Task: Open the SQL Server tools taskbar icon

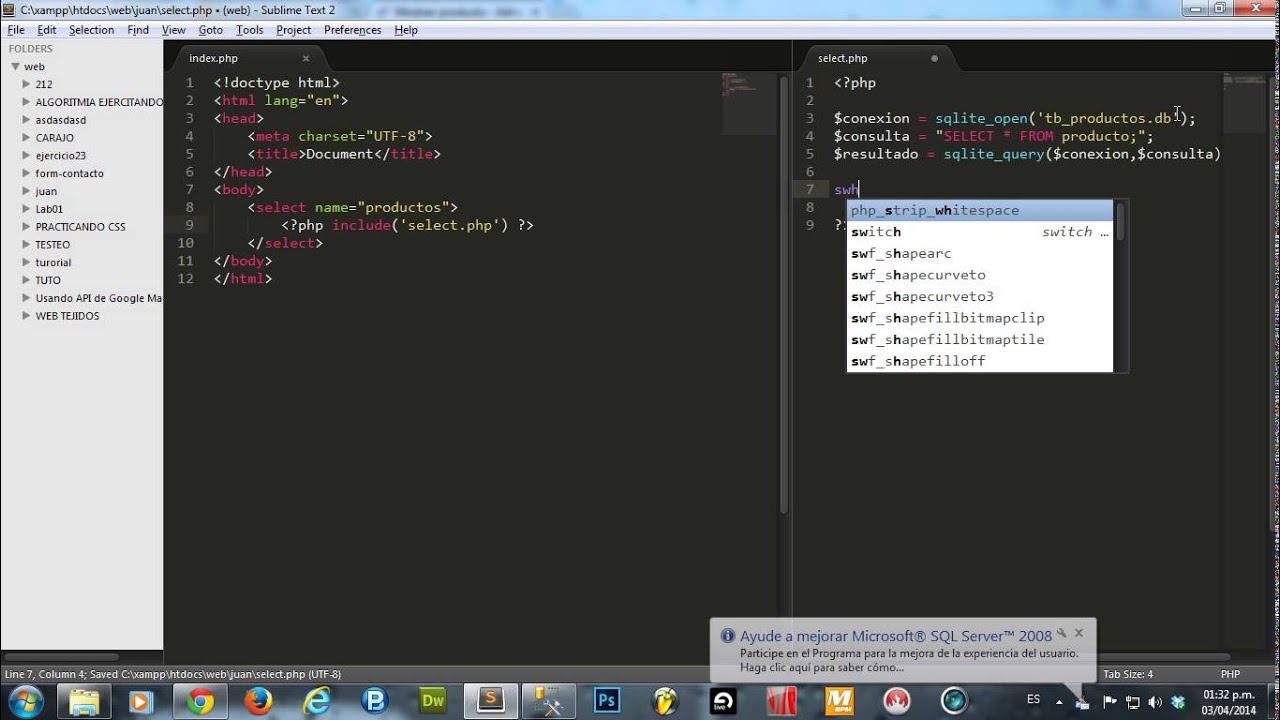Action: [x=548, y=701]
